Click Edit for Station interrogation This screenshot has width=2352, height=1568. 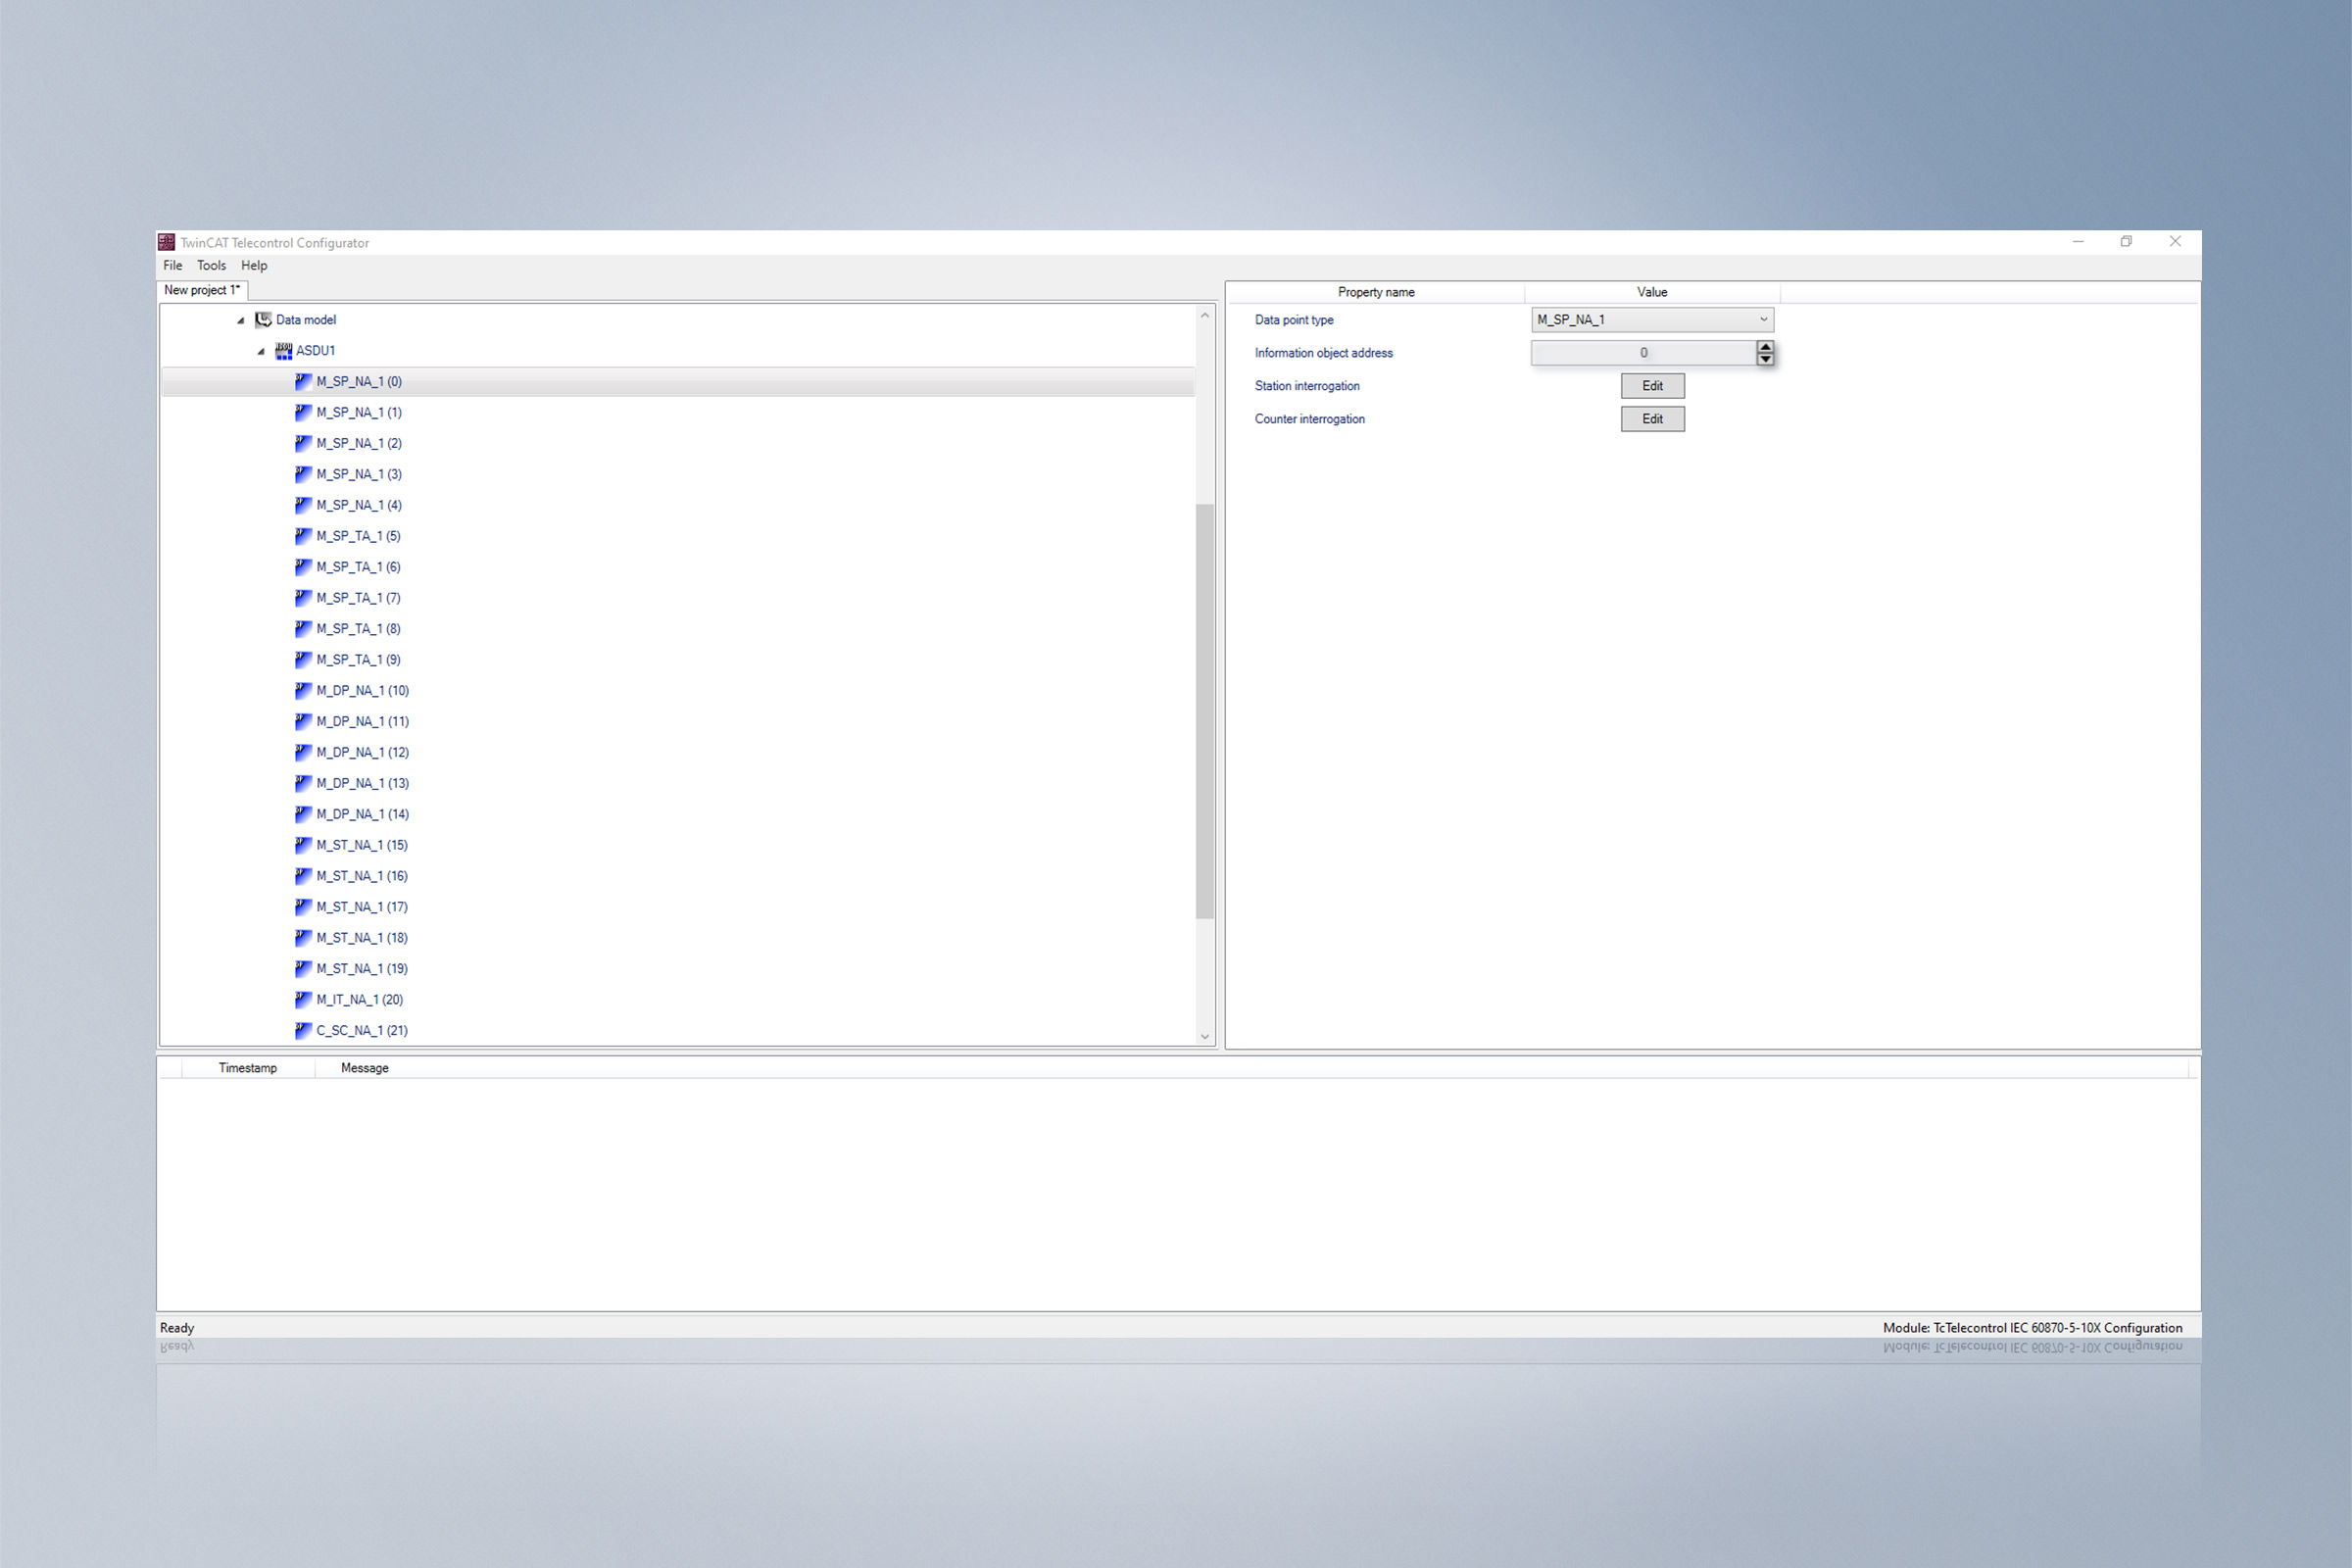[x=1652, y=386]
